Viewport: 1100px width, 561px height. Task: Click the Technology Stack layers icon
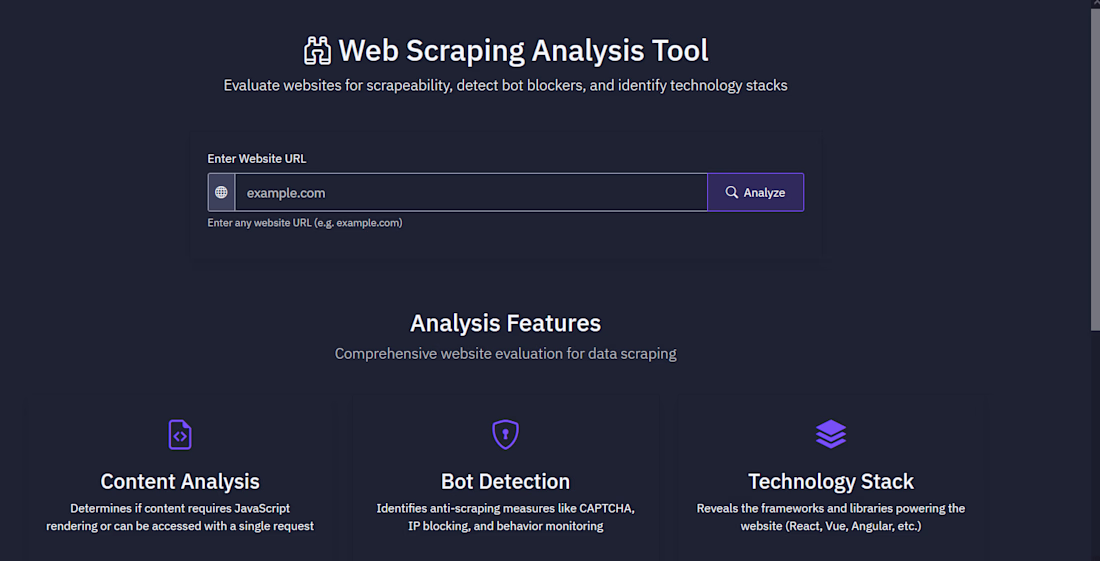[x=830, y=434]
